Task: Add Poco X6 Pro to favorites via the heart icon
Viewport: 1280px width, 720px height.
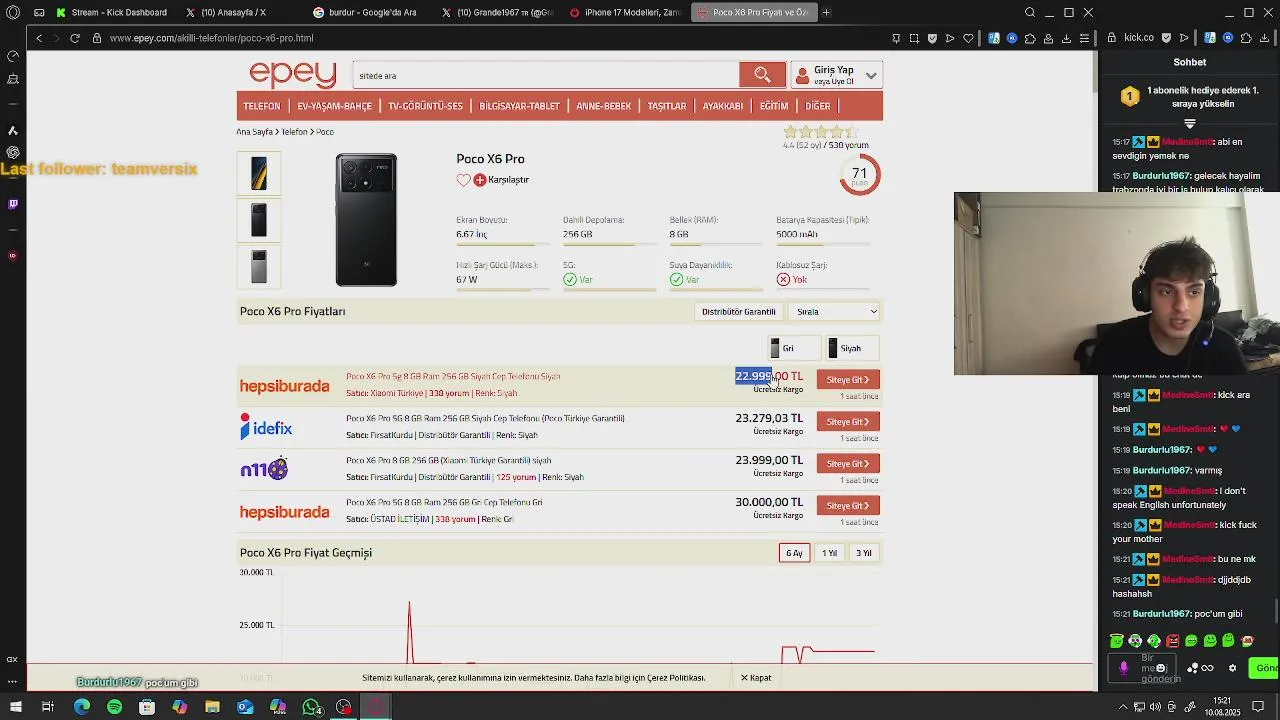Action: (x=463, y=180)
